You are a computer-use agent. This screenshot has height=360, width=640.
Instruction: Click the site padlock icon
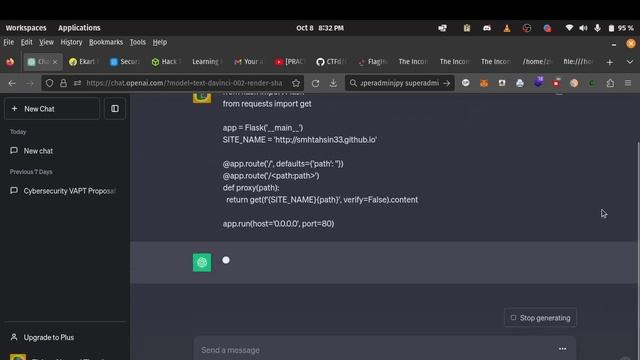point(63,83)
